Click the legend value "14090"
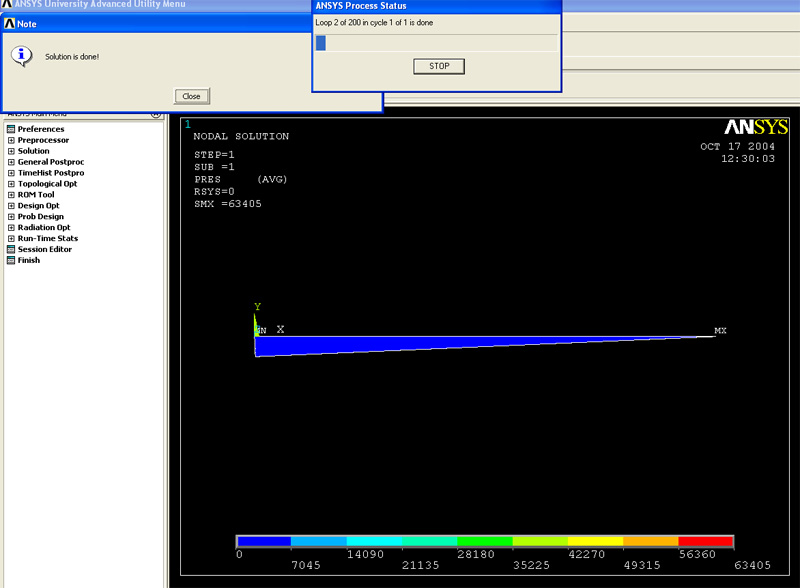 pyautogui.click(x=365, y=554)
